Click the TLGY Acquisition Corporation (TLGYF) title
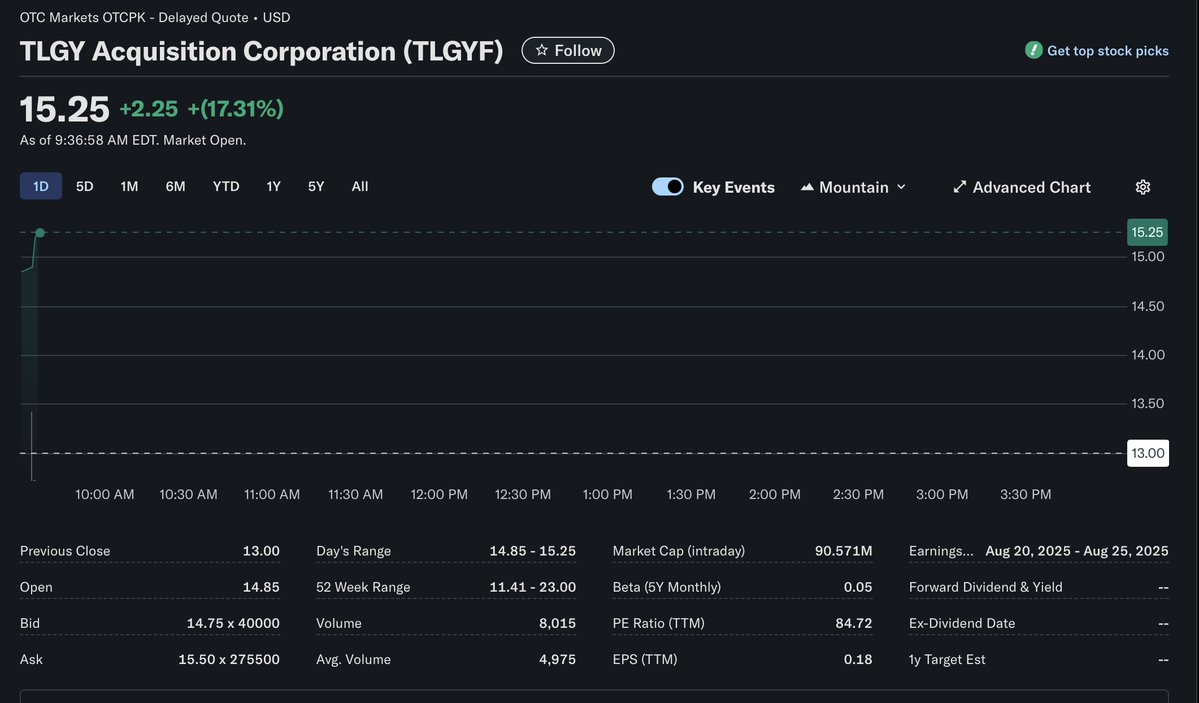Image resolution: width=1199 pixels, height=703 pixels. point(262,50)
